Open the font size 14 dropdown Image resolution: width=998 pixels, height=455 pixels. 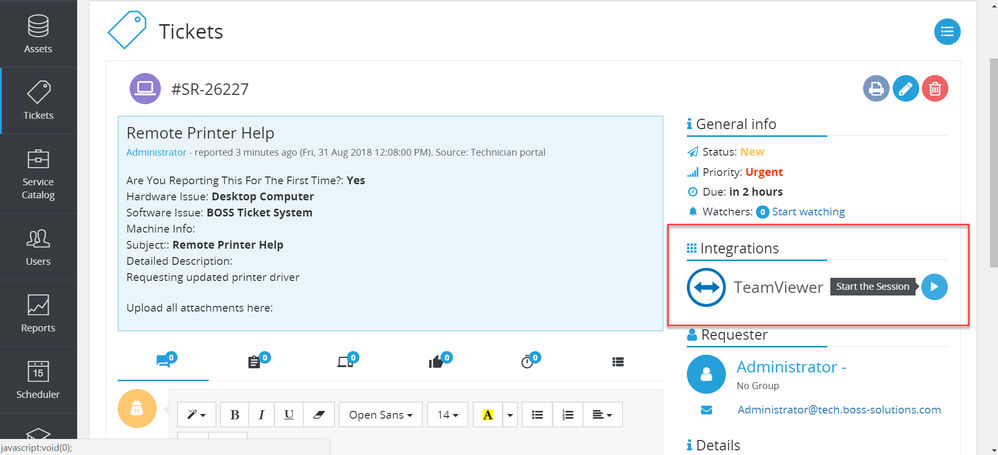447,414
